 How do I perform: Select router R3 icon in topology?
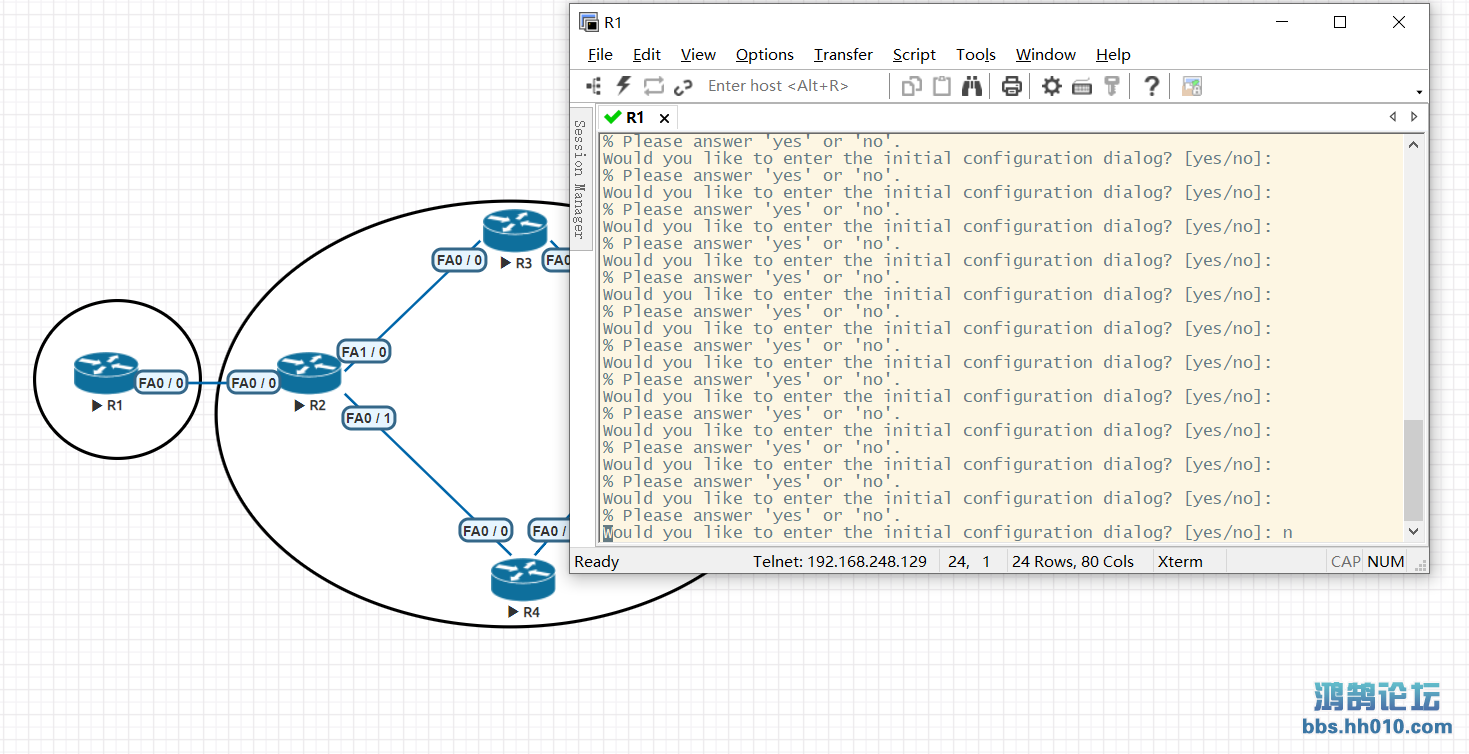(515, 230)
